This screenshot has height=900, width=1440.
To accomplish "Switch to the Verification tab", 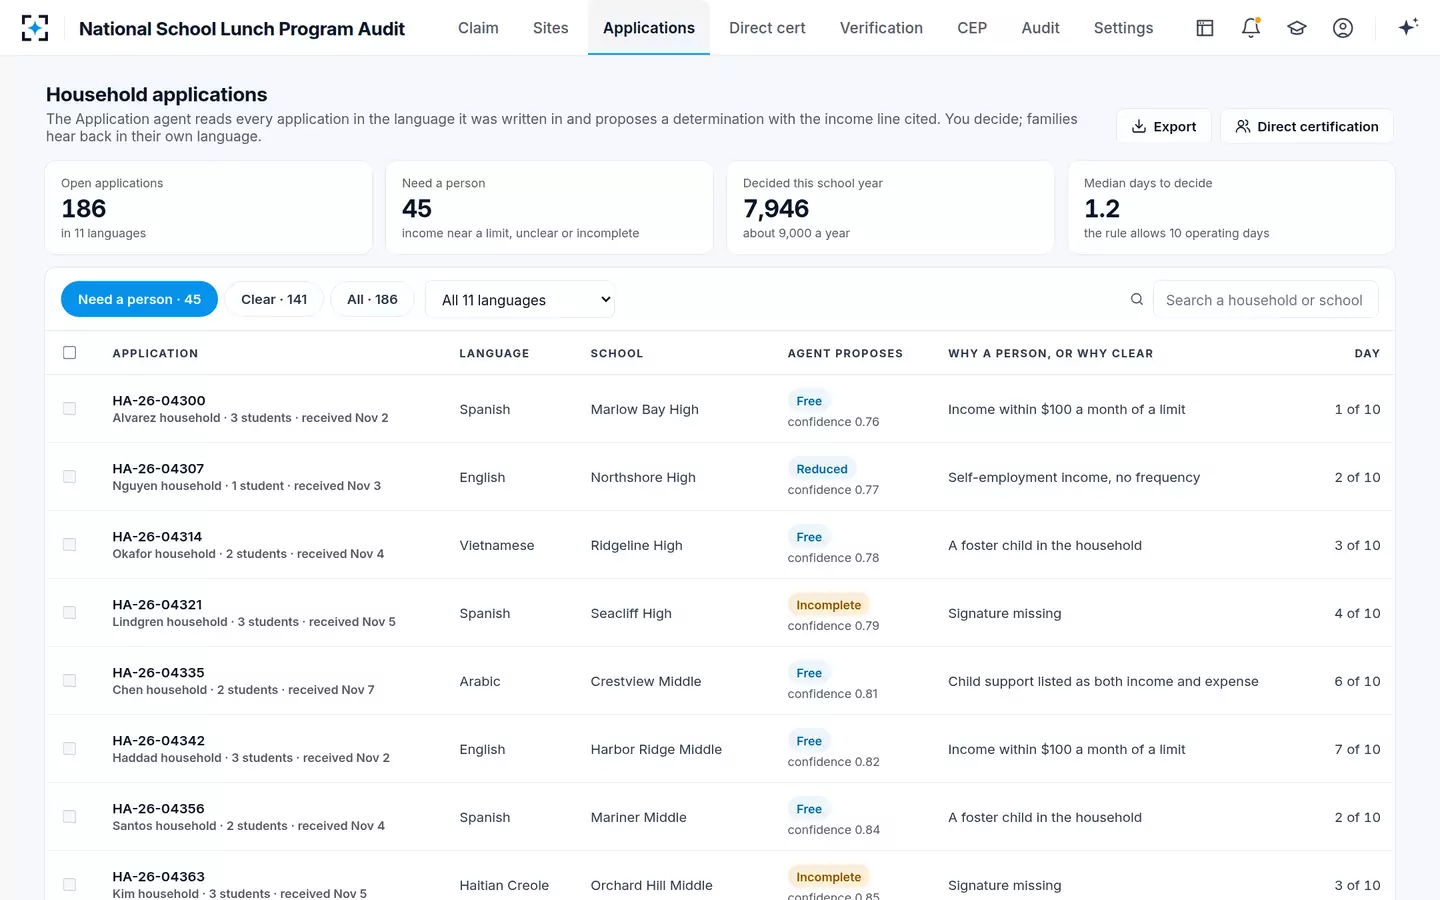I will (x=881, y=28).
